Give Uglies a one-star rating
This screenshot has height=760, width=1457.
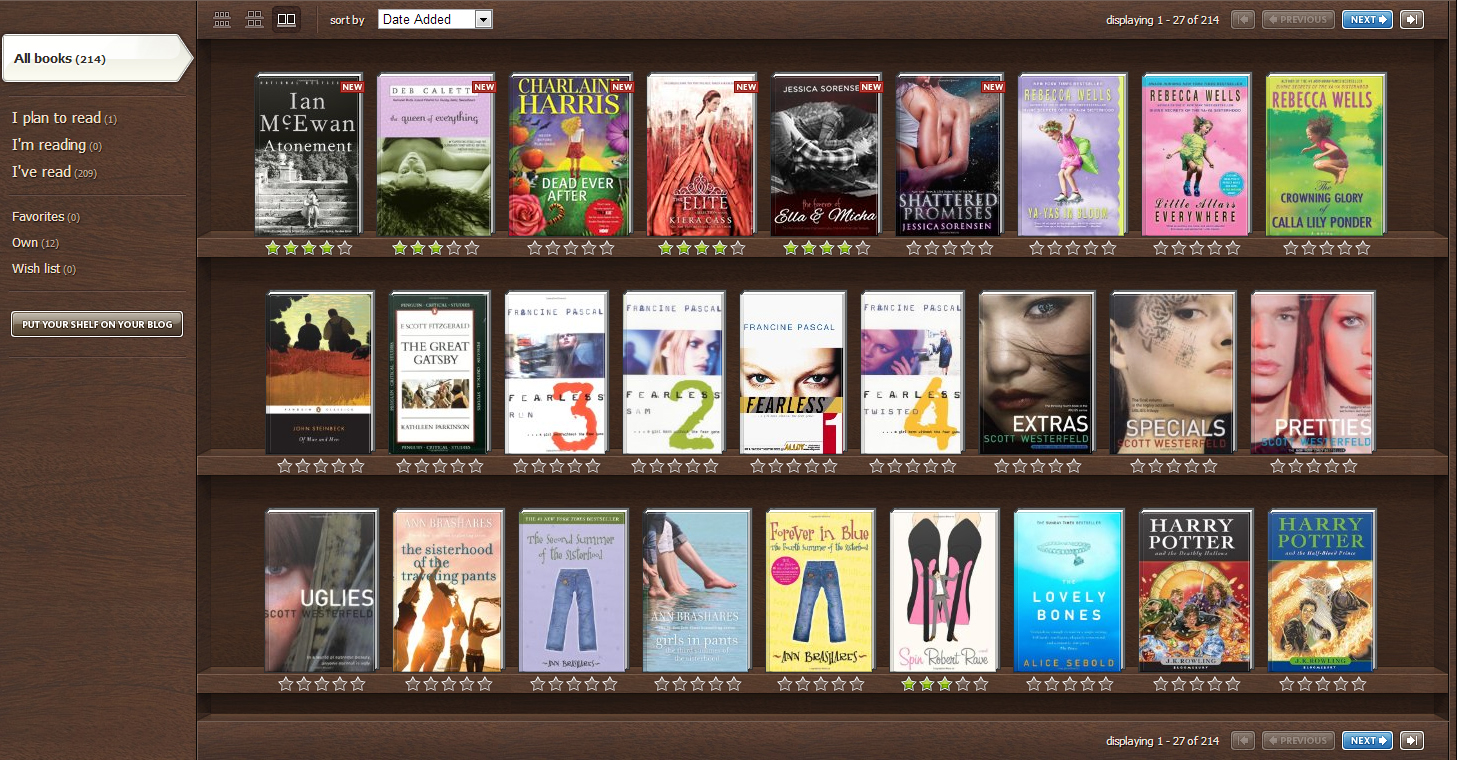click(286, 684)
